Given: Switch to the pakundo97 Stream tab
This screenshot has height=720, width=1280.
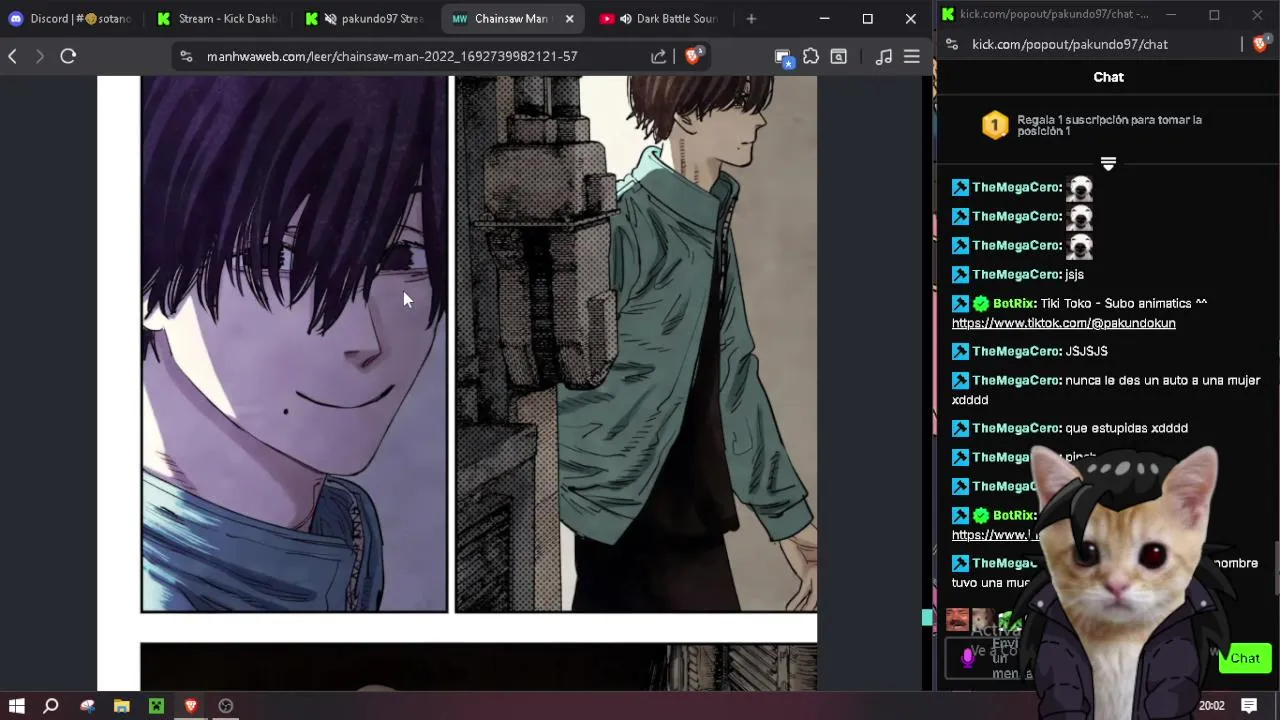Looking at the screenshot, I should click(366, 18).
